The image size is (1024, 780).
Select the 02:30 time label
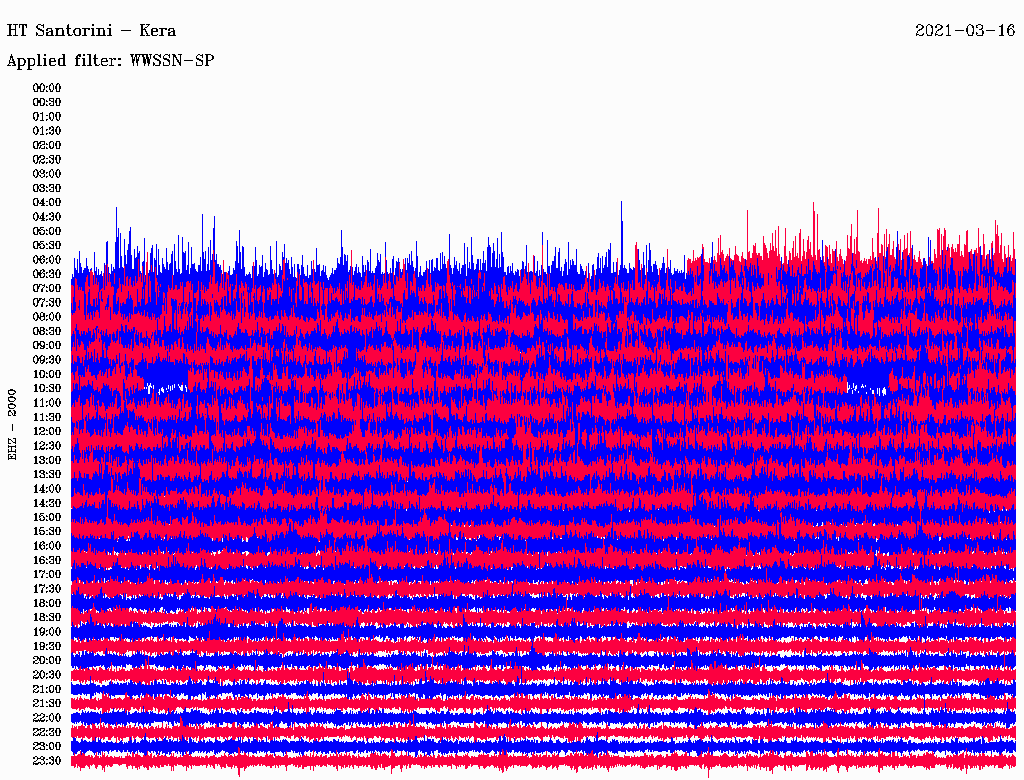point(47,159)
